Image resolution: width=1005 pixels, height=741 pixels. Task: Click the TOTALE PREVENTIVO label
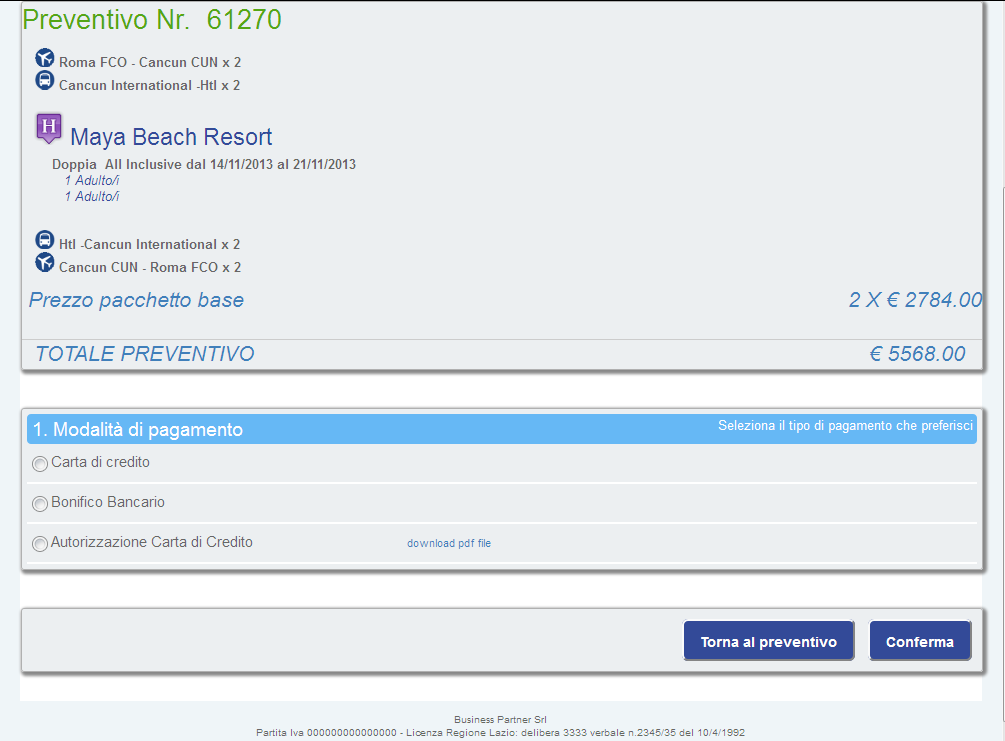pyautogui.click(x=145, y=354)
